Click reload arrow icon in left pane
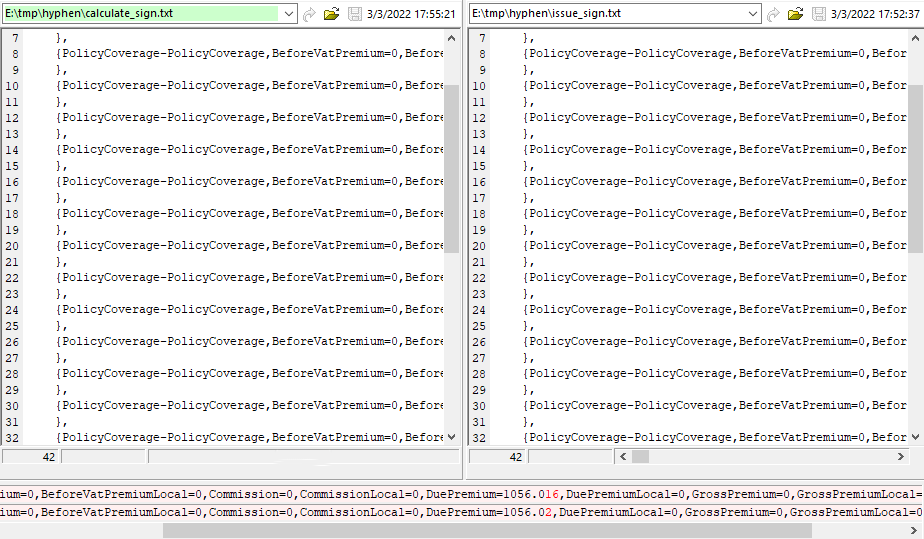Image resolution: width=924 pixels, height=539 pixels. pyautogui.click(x=309, y=14)
